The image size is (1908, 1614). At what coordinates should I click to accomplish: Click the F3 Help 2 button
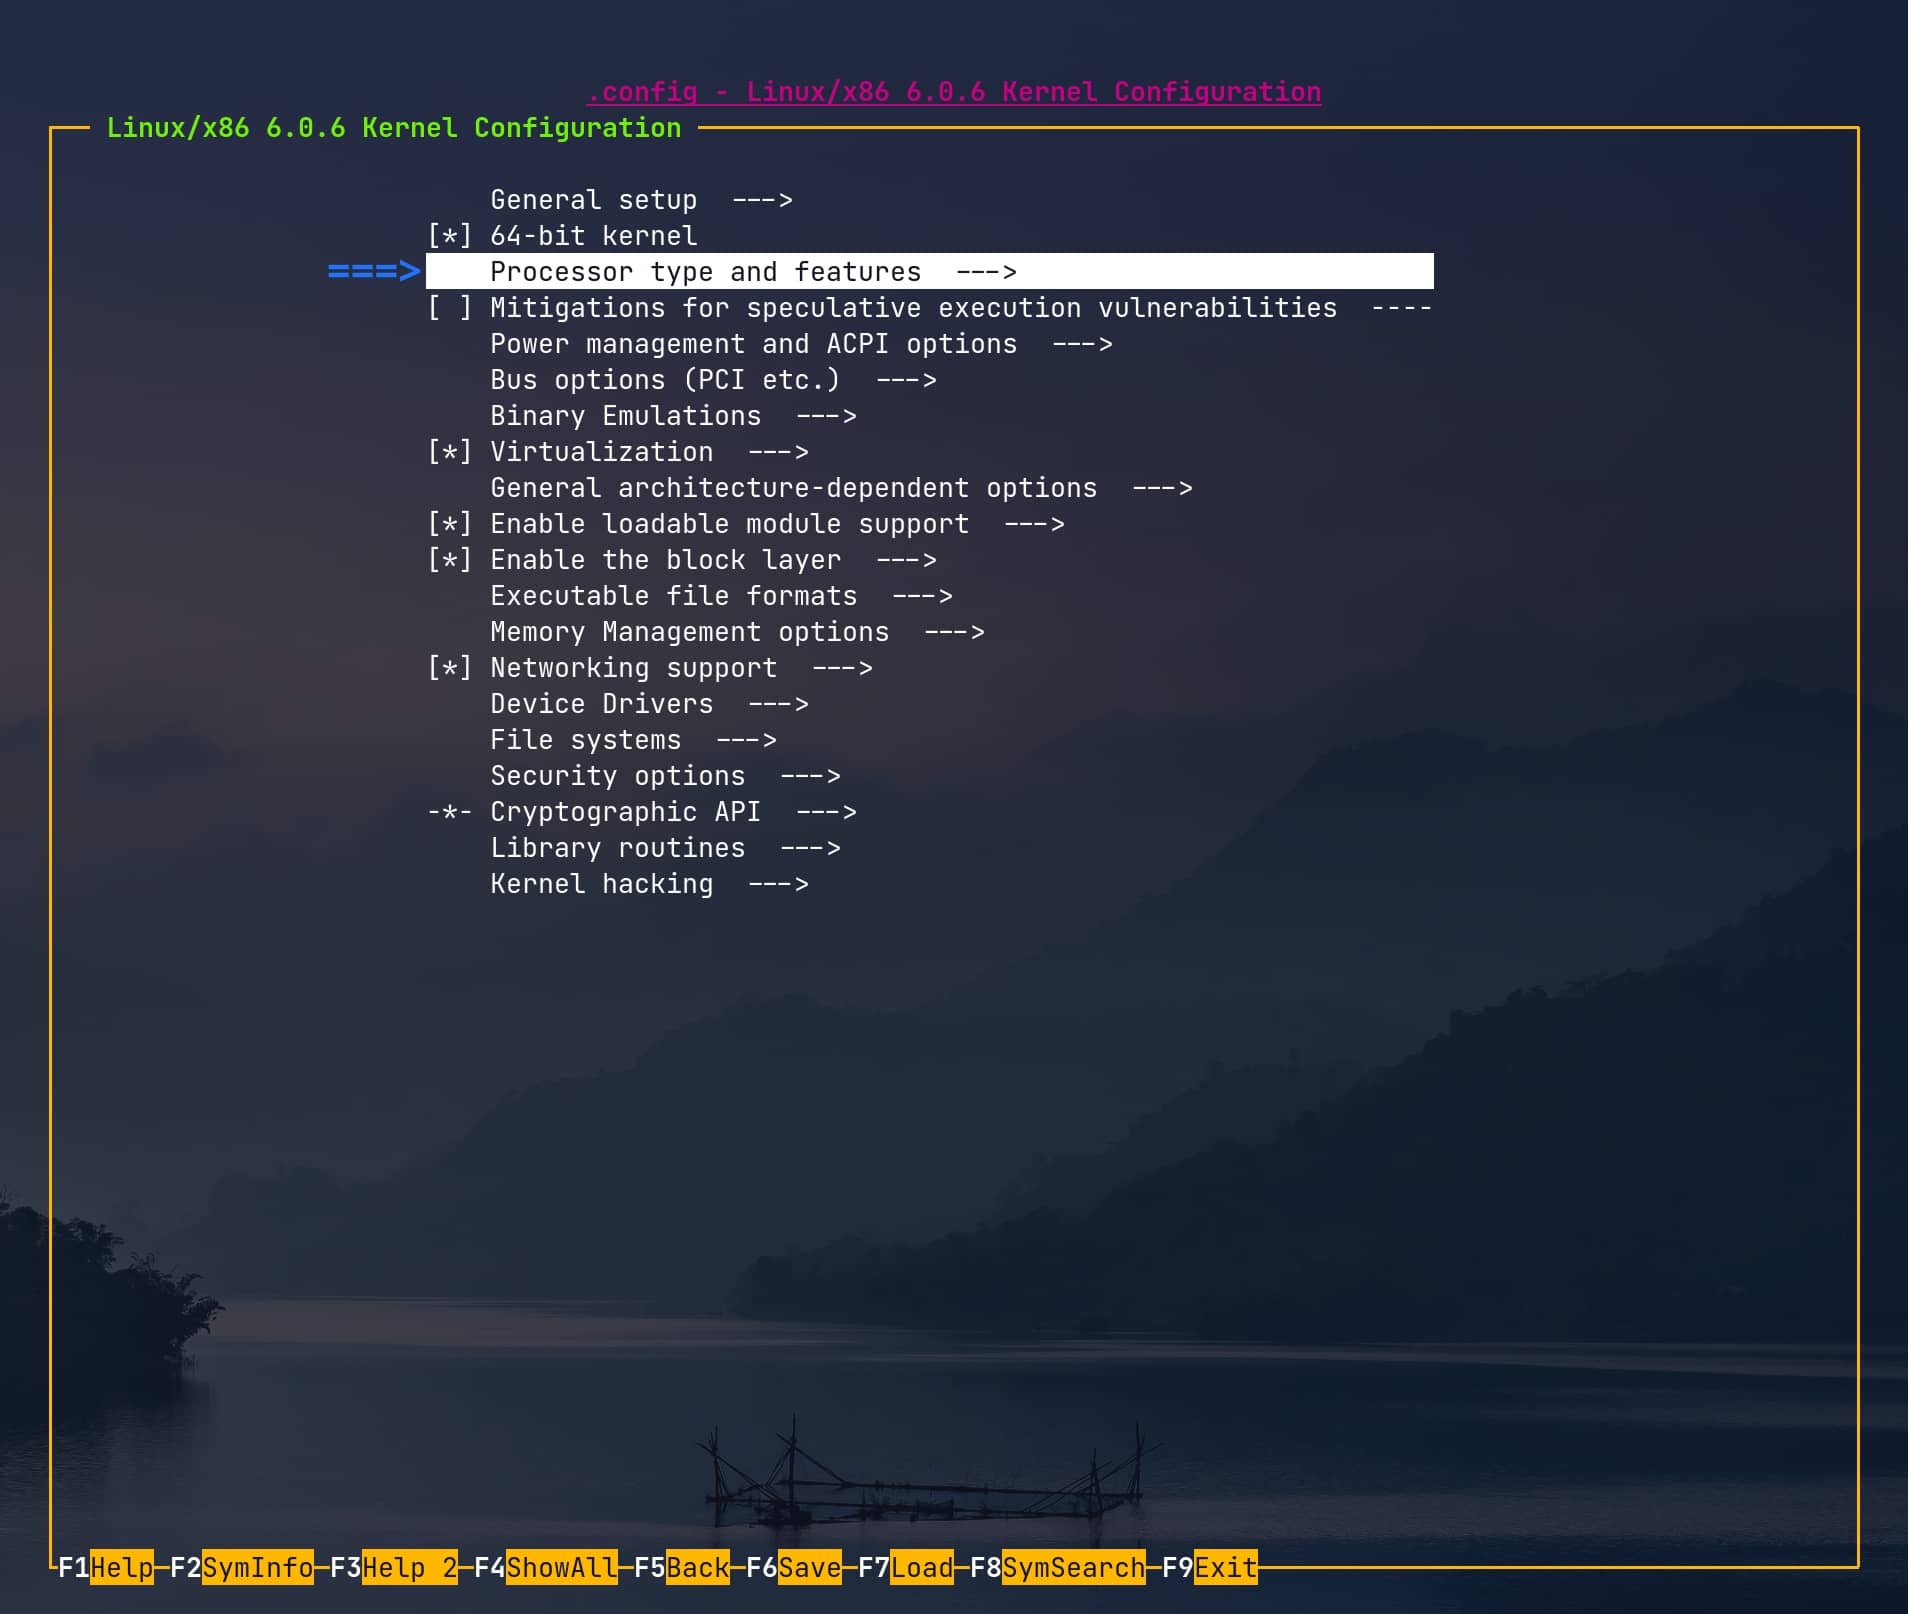point(394,1567)
